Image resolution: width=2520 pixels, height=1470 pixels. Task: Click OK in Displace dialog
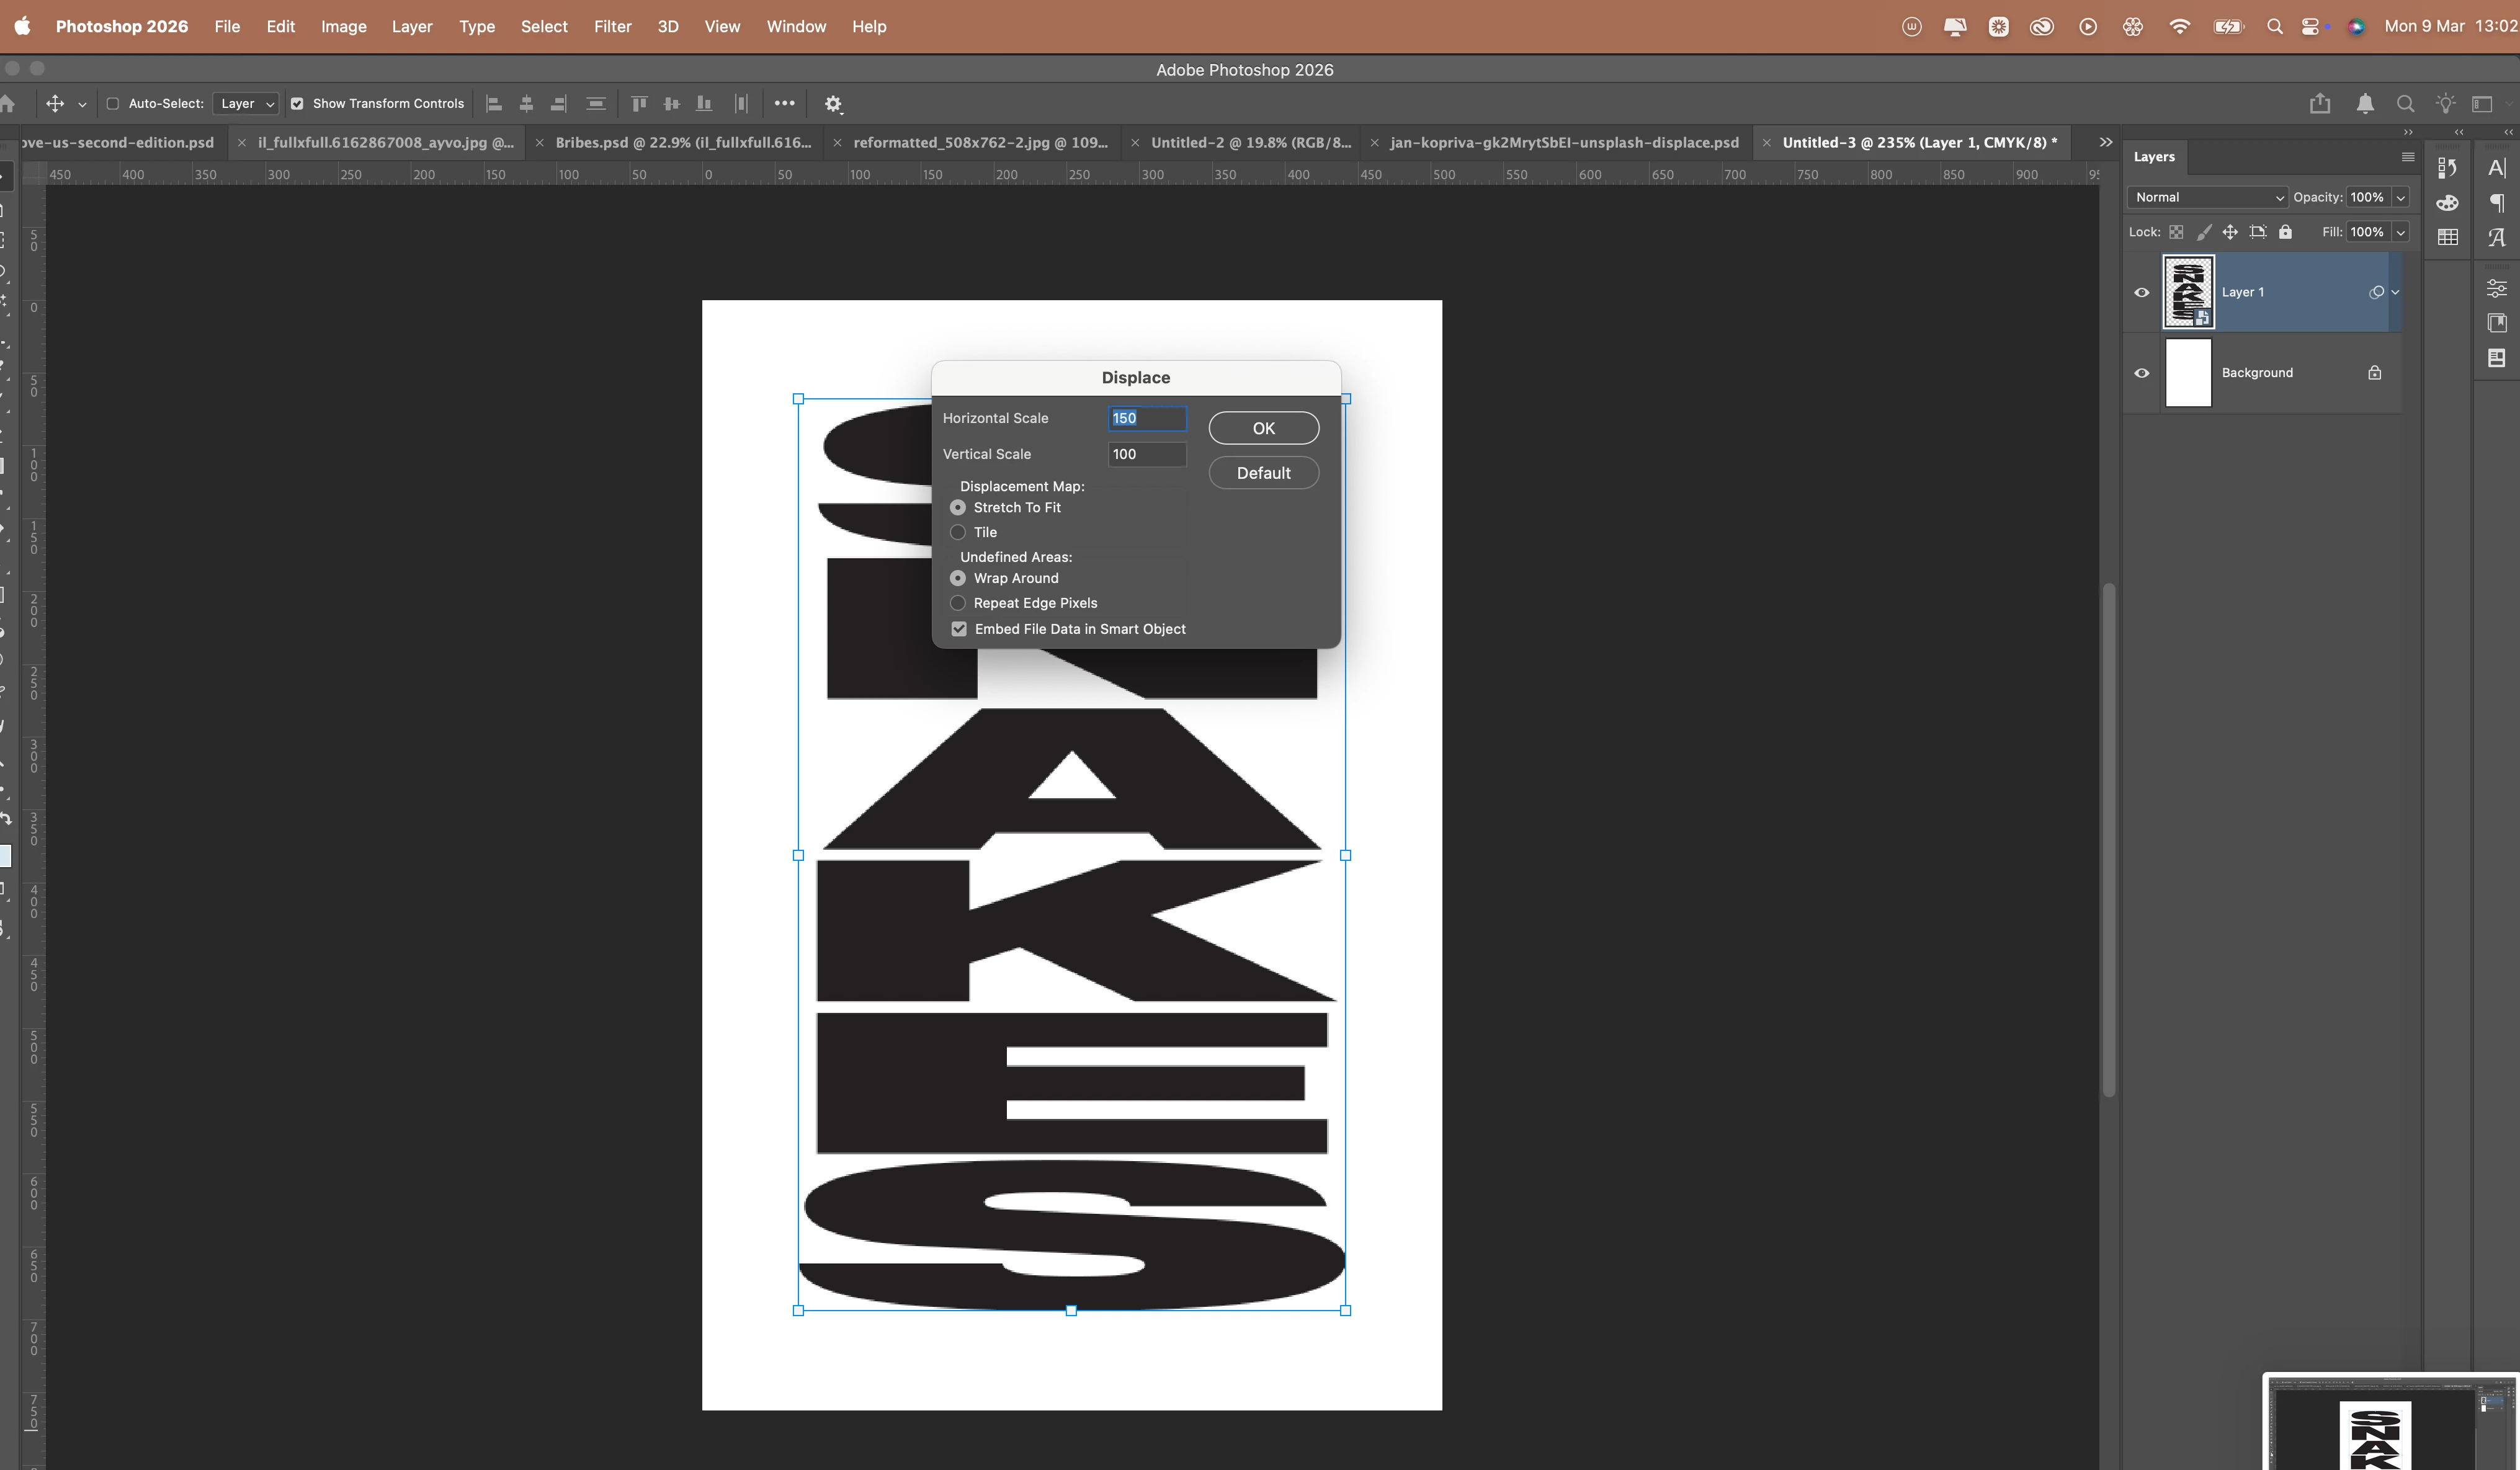(1263, 428)
